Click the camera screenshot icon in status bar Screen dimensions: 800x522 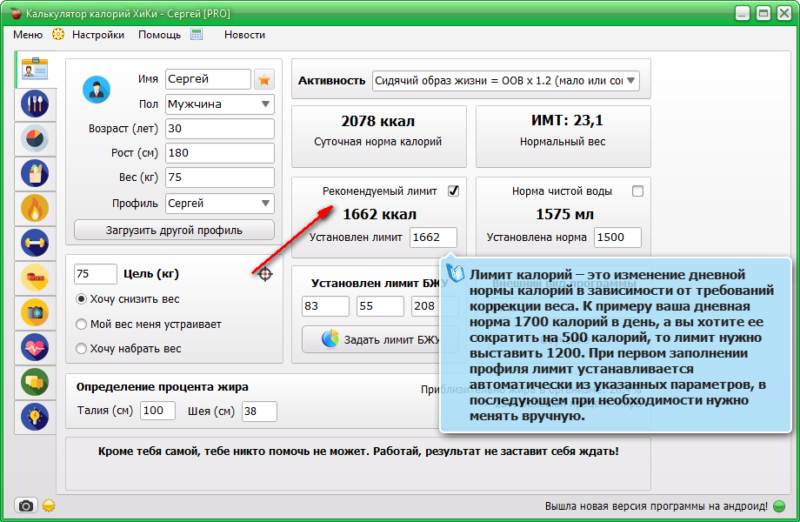pyautogui.click(x=26, y=505)
